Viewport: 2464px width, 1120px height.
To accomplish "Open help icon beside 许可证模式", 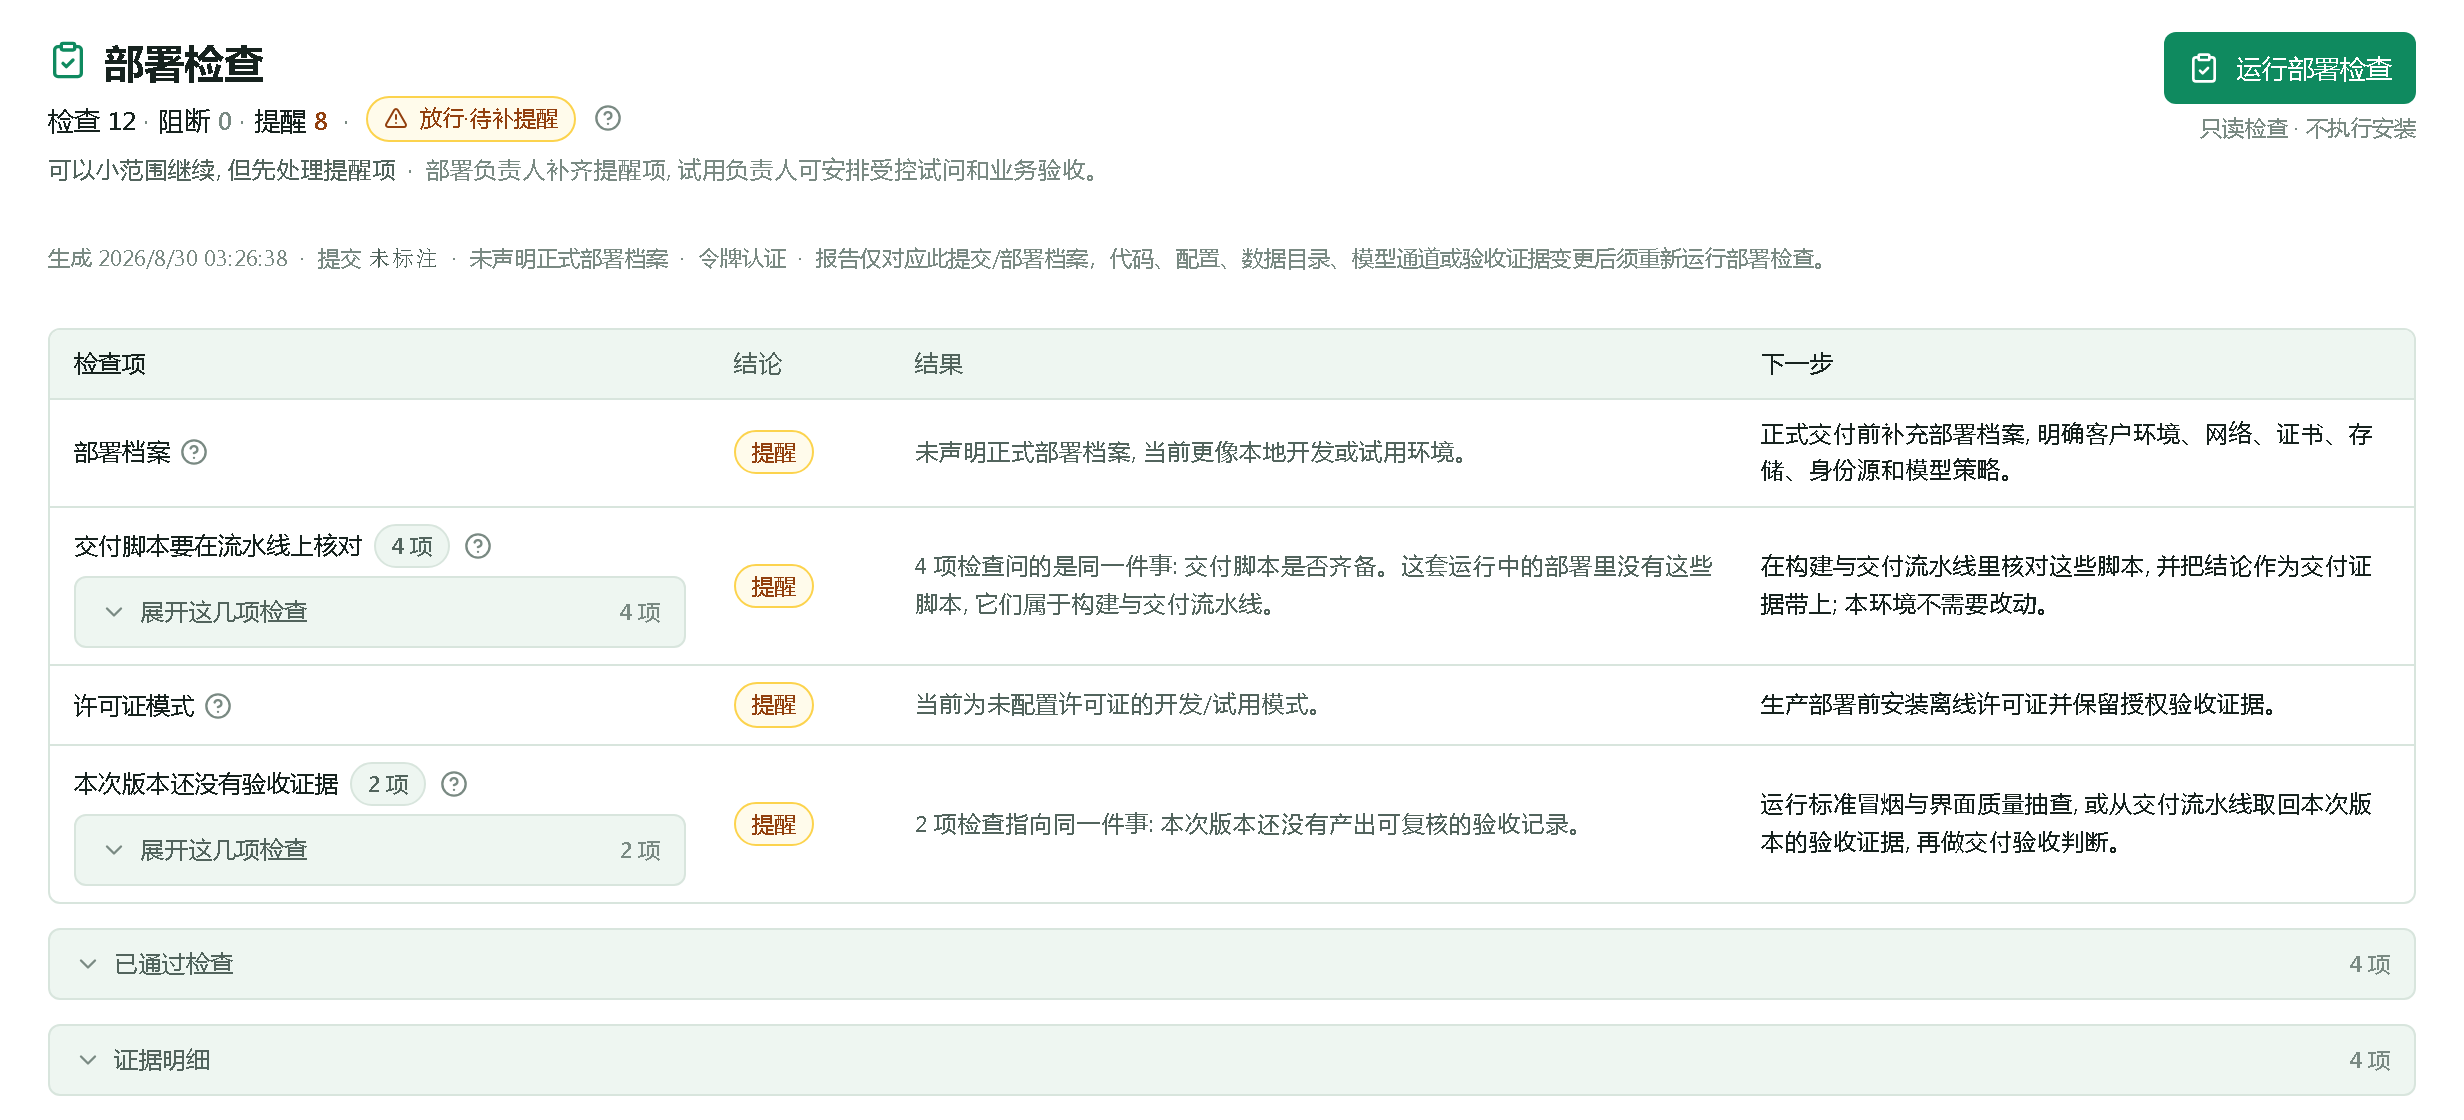I will [x=218, y=706].
